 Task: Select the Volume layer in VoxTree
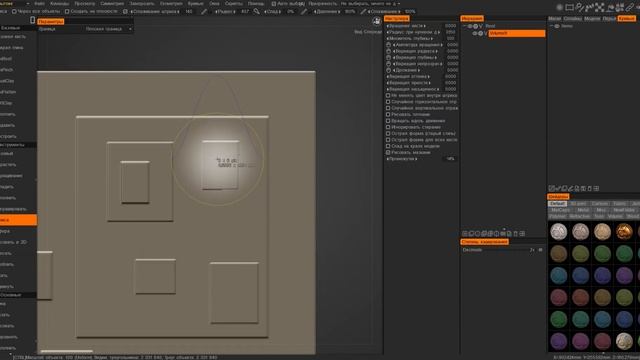point(517,33)
